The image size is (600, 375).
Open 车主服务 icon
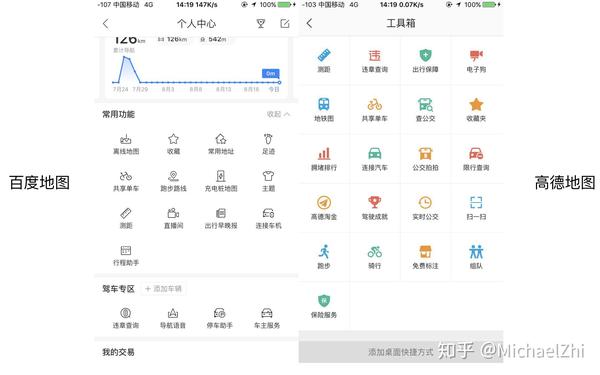pyautogui.click(x=267, y=318)
